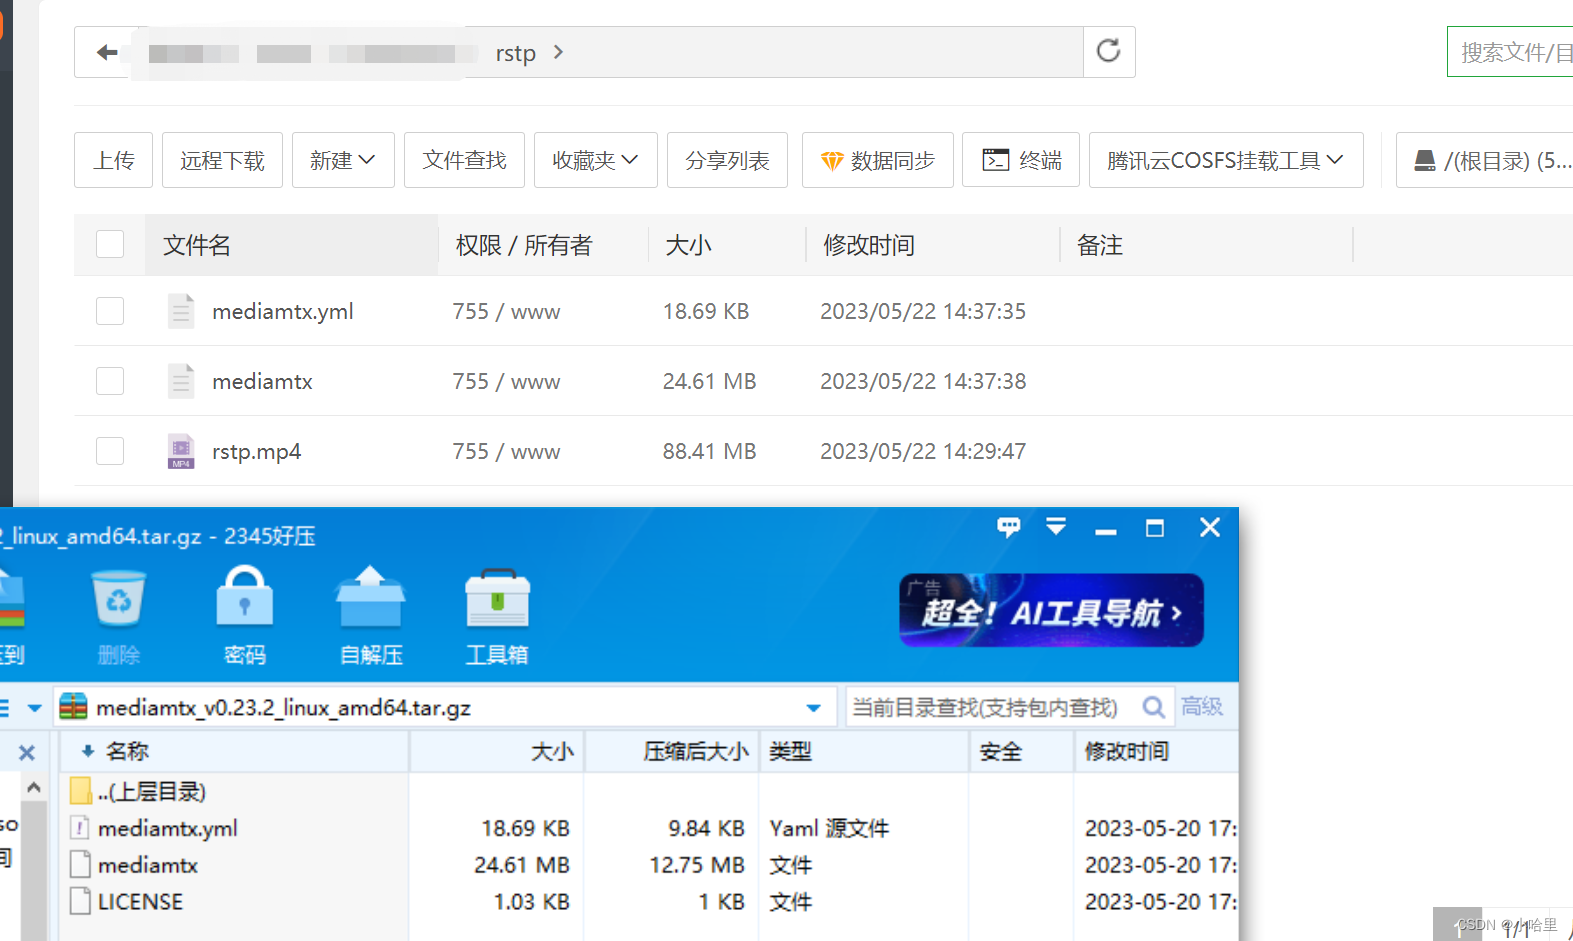Toggle the select-all files checkbox

coord(110,244)
